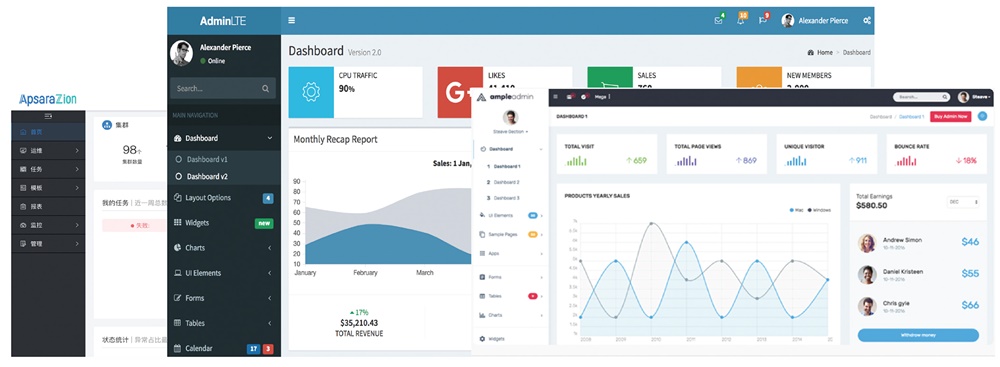Click the ampleadmin logo triangle icon

coord(482,97)
